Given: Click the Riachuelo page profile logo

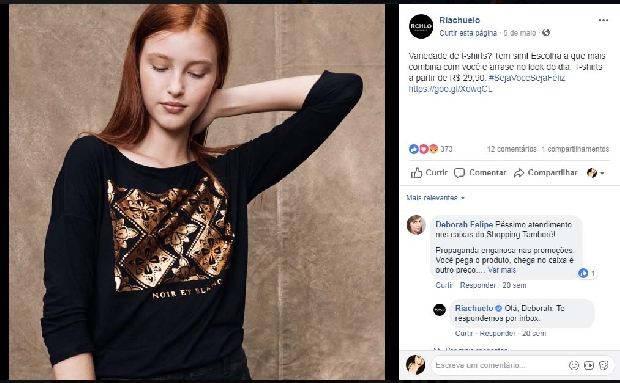Looking at the screenshot, I should click(x=421, y=26).
